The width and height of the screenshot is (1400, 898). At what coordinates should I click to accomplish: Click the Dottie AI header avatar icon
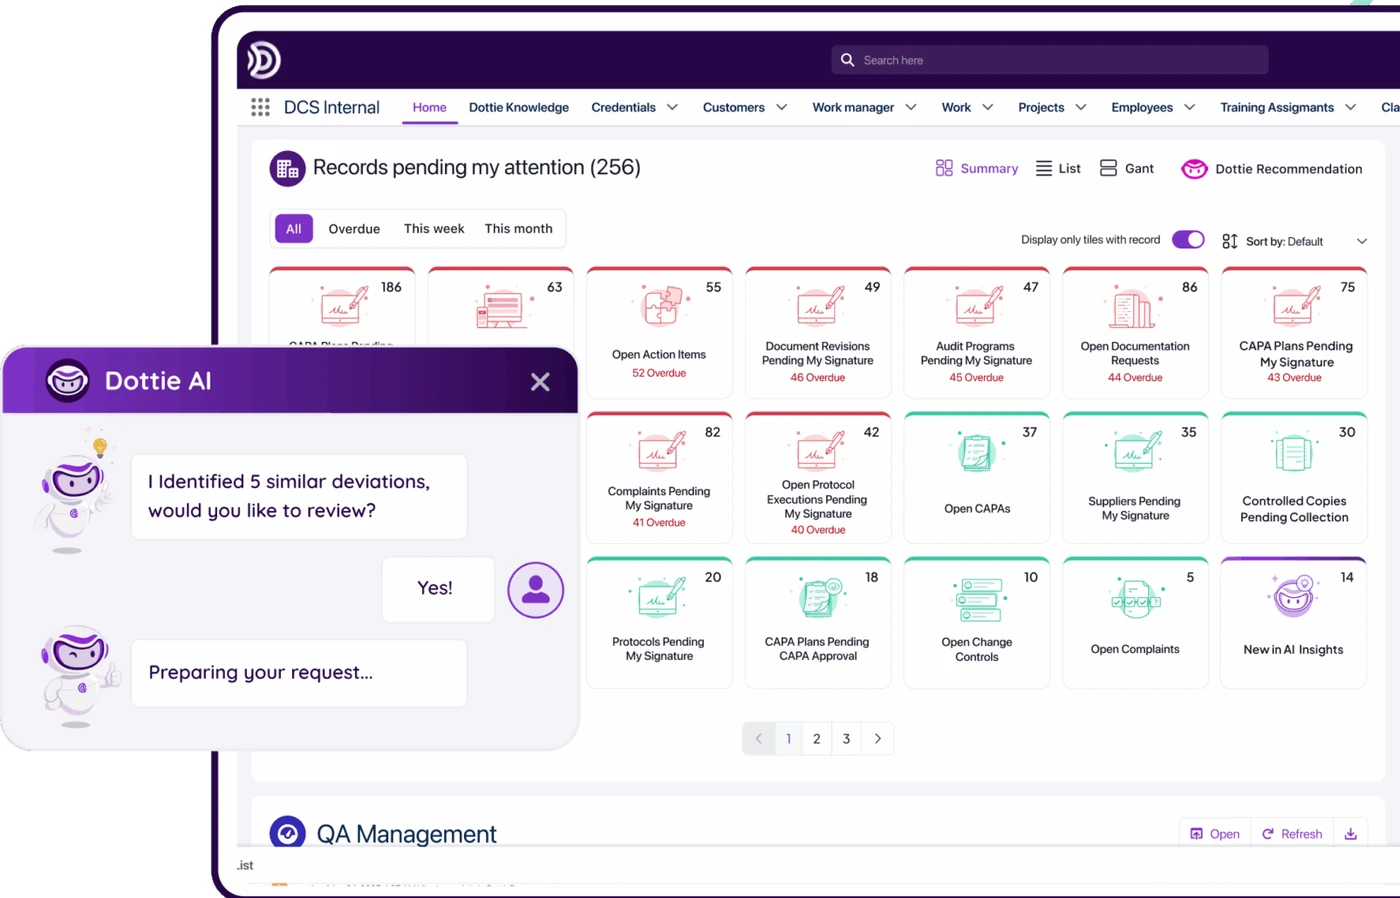[x=68, y=381]
